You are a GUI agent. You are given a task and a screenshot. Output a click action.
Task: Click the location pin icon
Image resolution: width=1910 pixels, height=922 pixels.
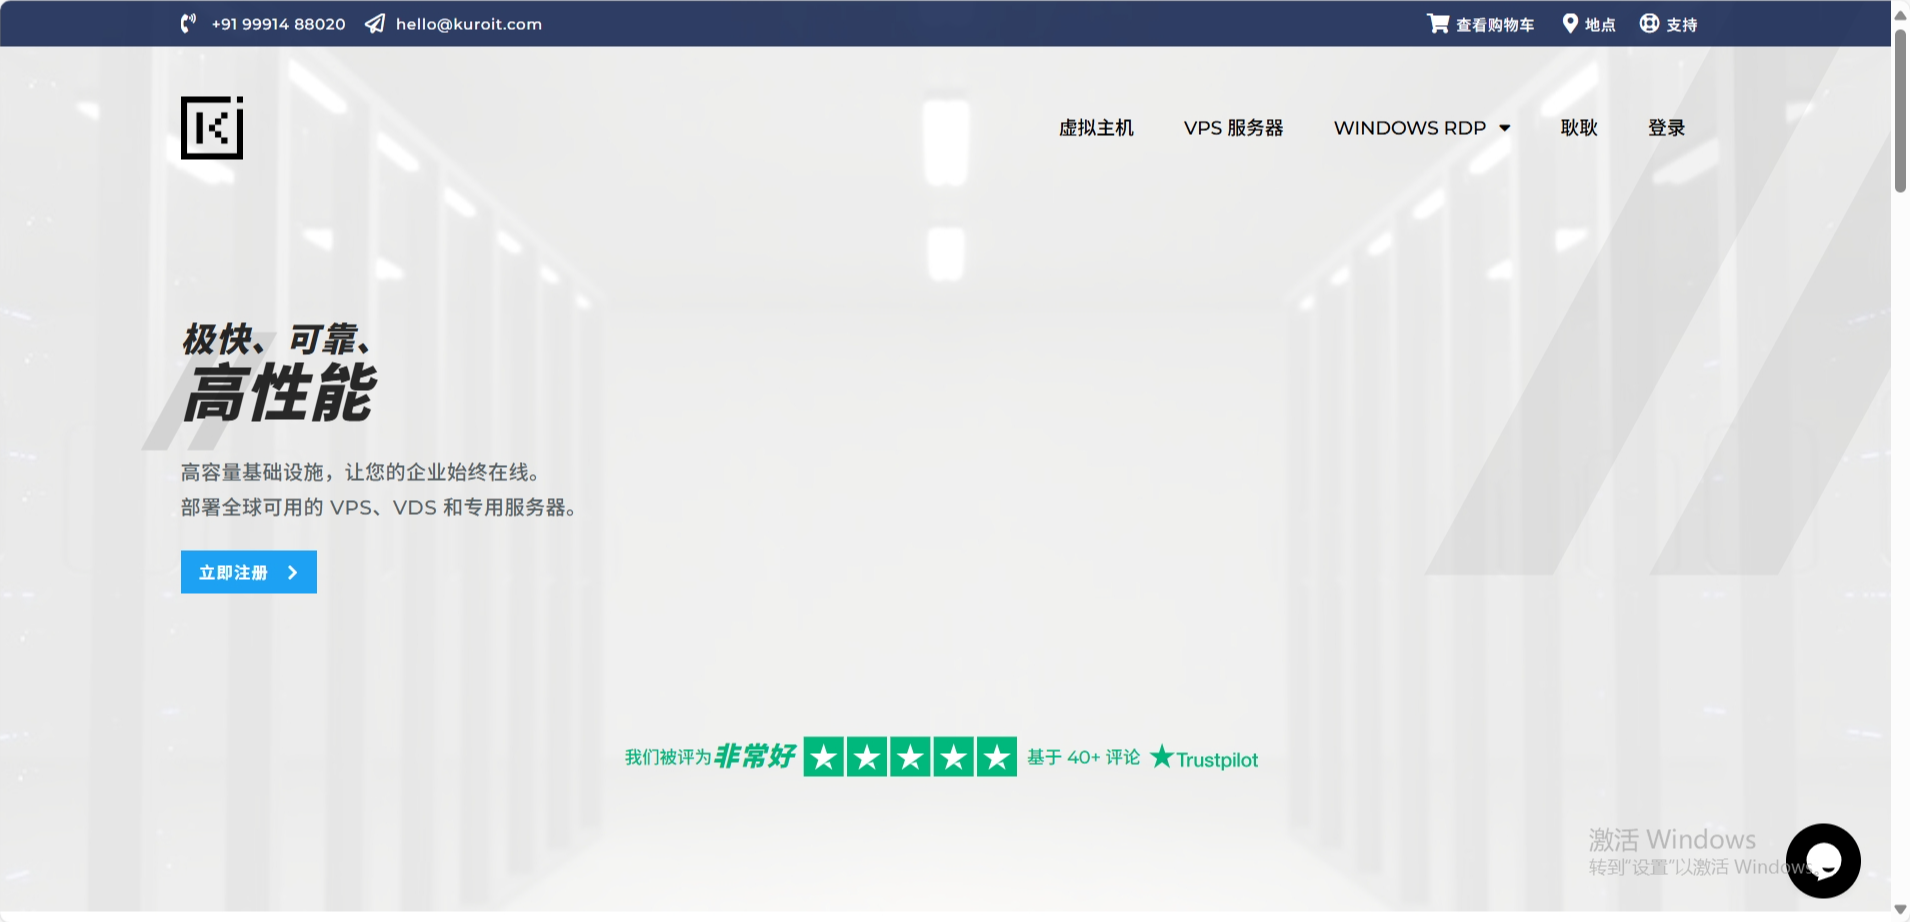(x=1570, y=24)
